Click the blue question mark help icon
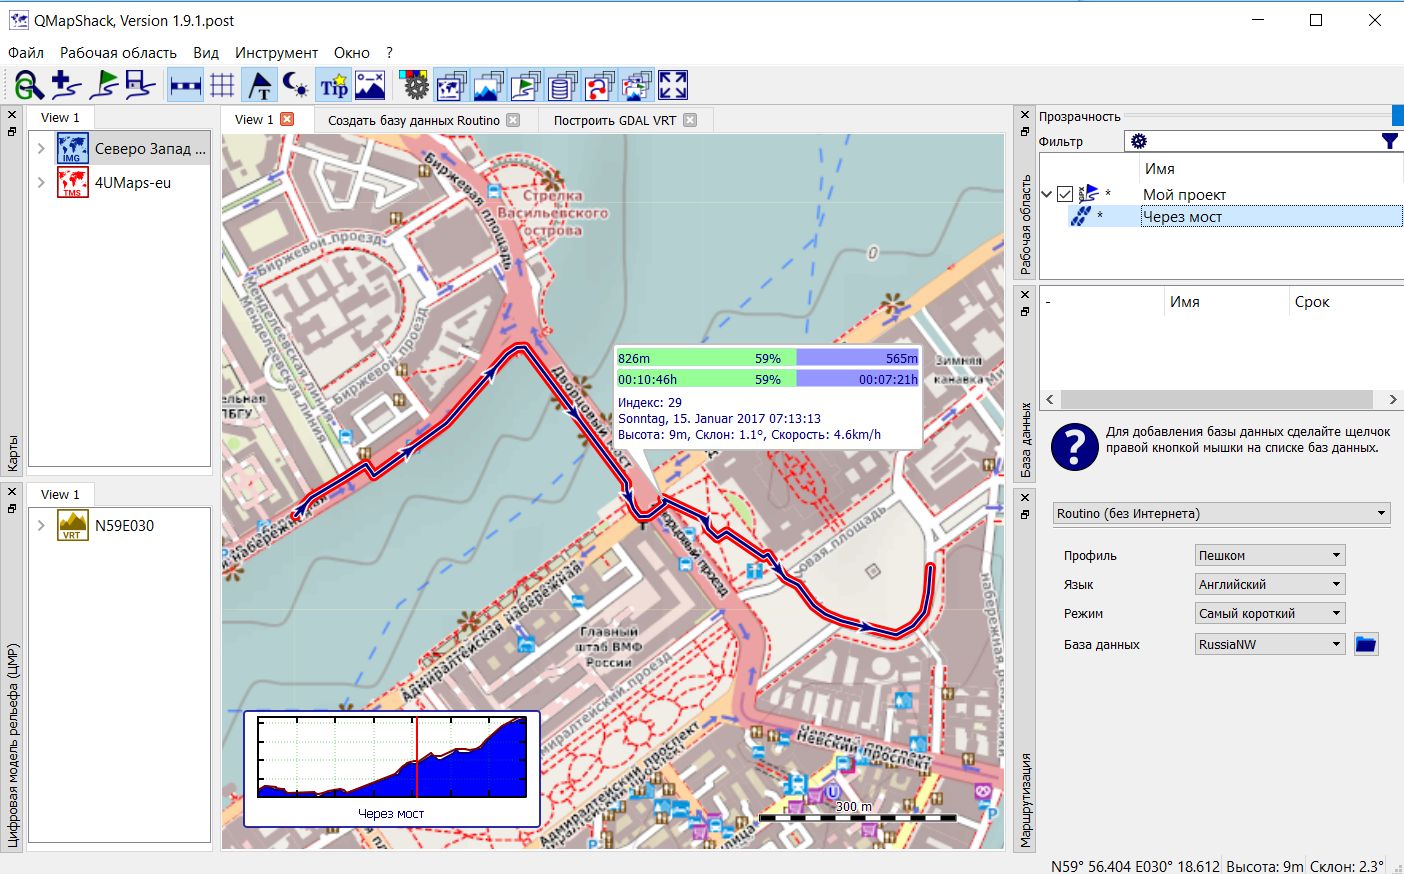Viewport: 1404px width, 874px height. pyautogui.click(x=1075, y=446)
